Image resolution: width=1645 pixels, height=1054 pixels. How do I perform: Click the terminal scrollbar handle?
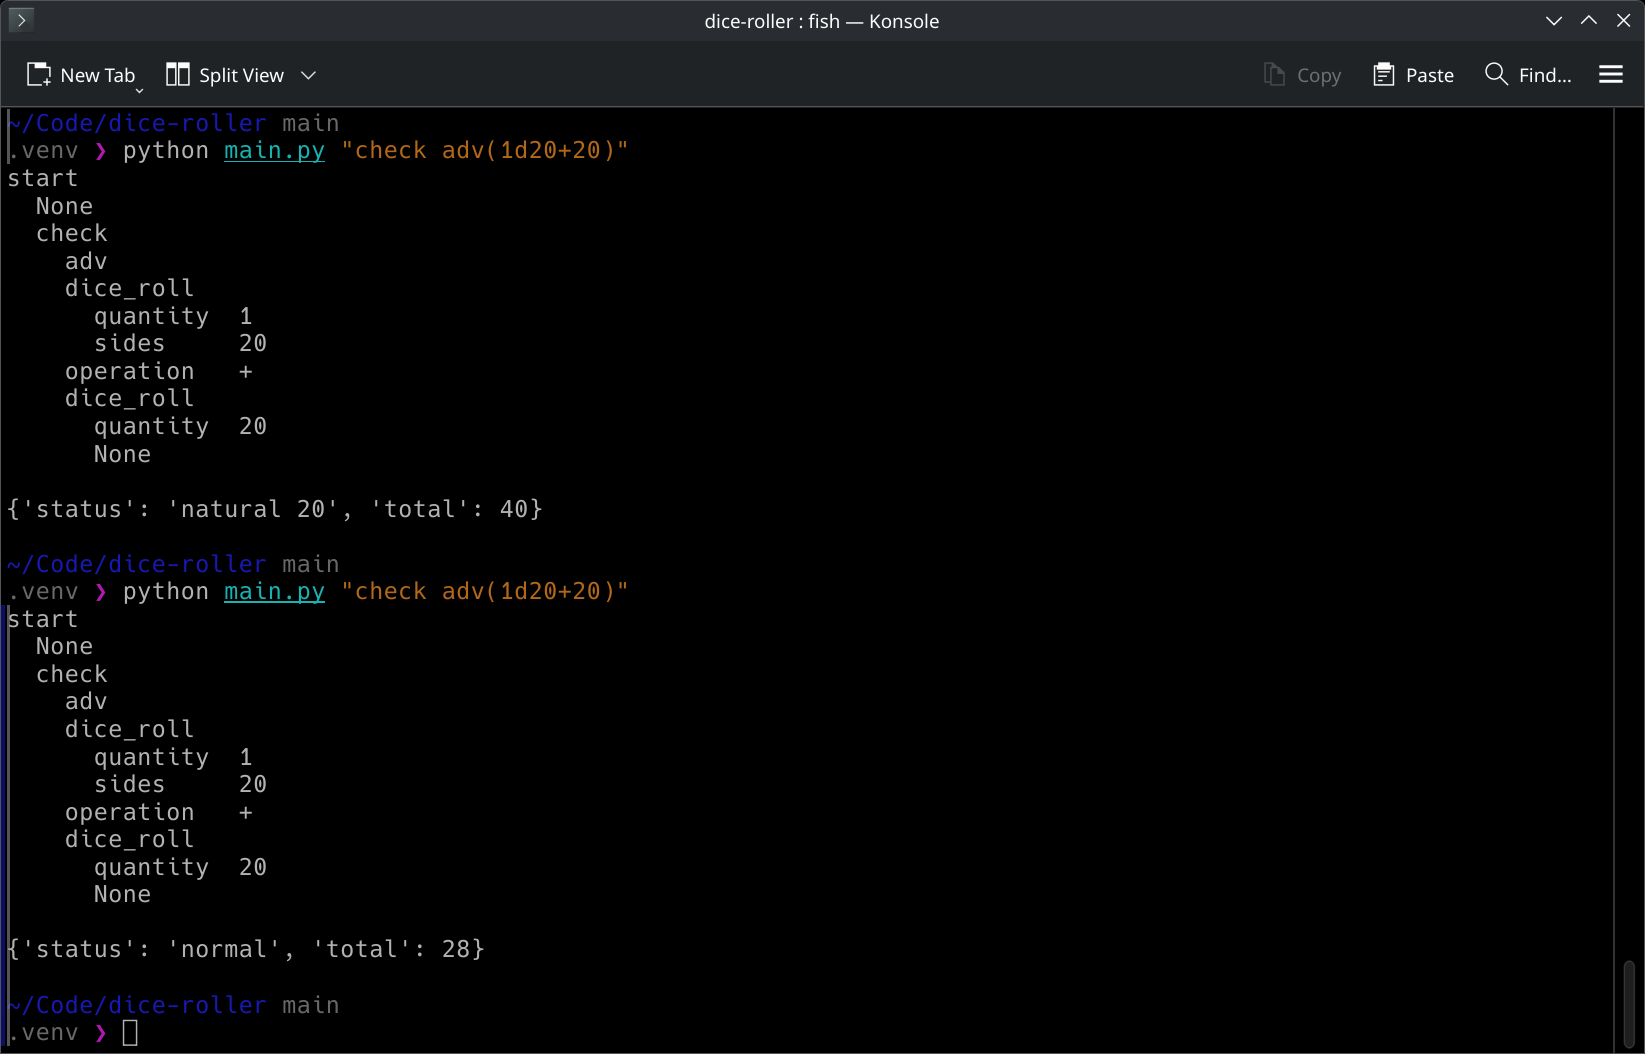[x=1628, y=1003]
